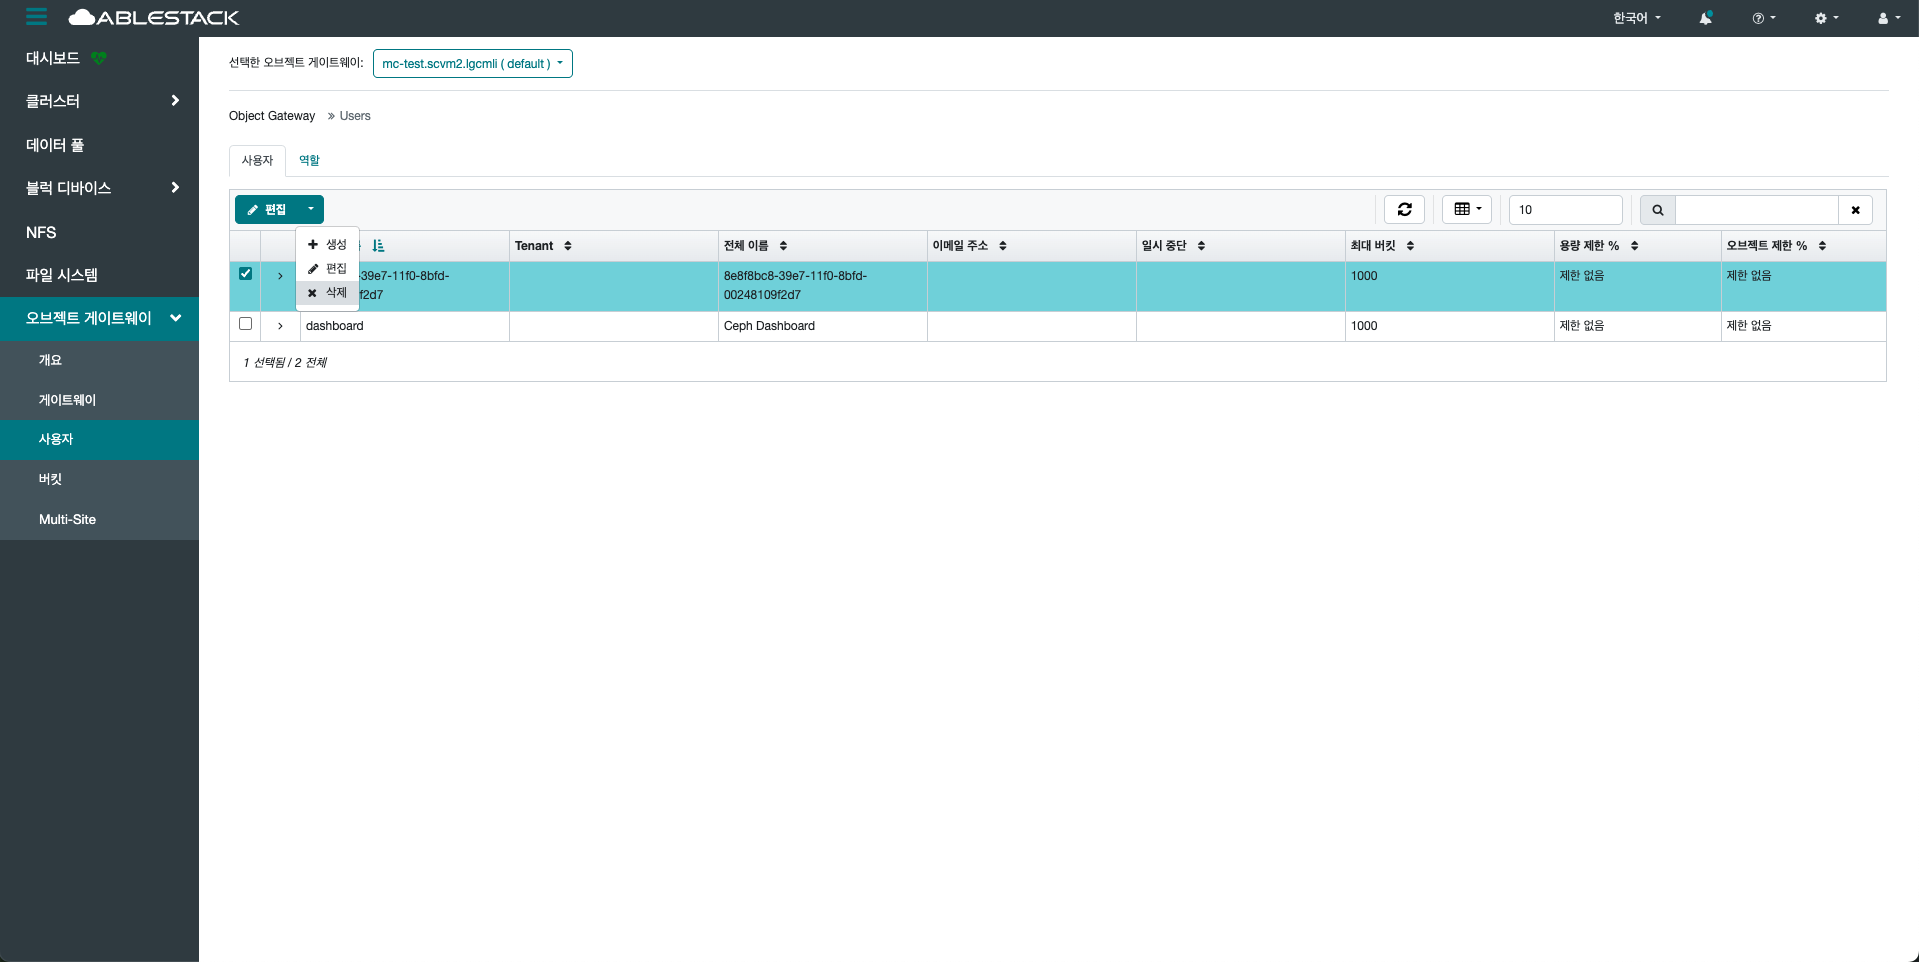Open the help question mark menu
Viewport: 1919px width, 962px height.
pyautogui.click(x=1763, y=18)
